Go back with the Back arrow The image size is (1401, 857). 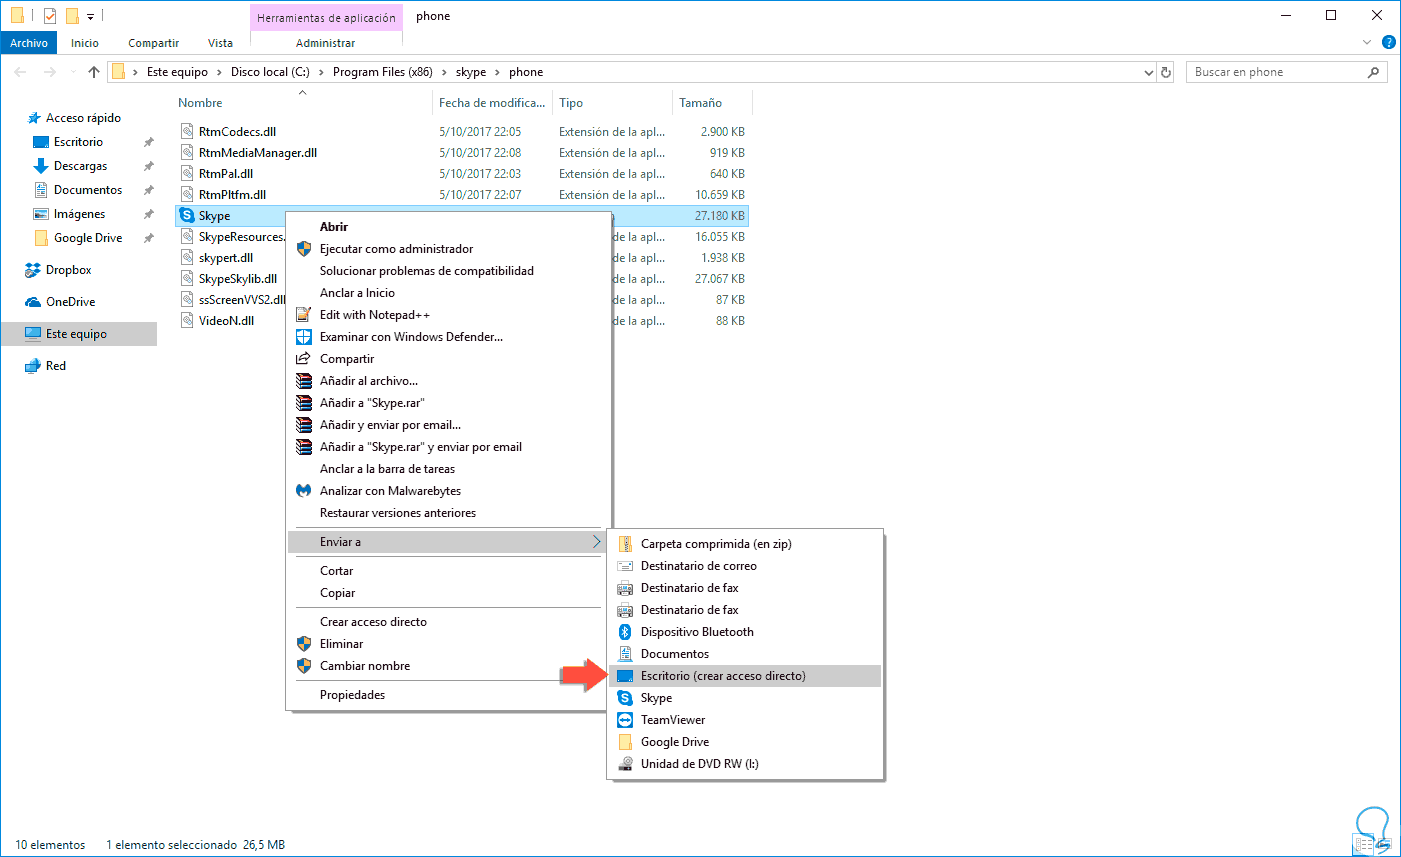tap(21, 72)
